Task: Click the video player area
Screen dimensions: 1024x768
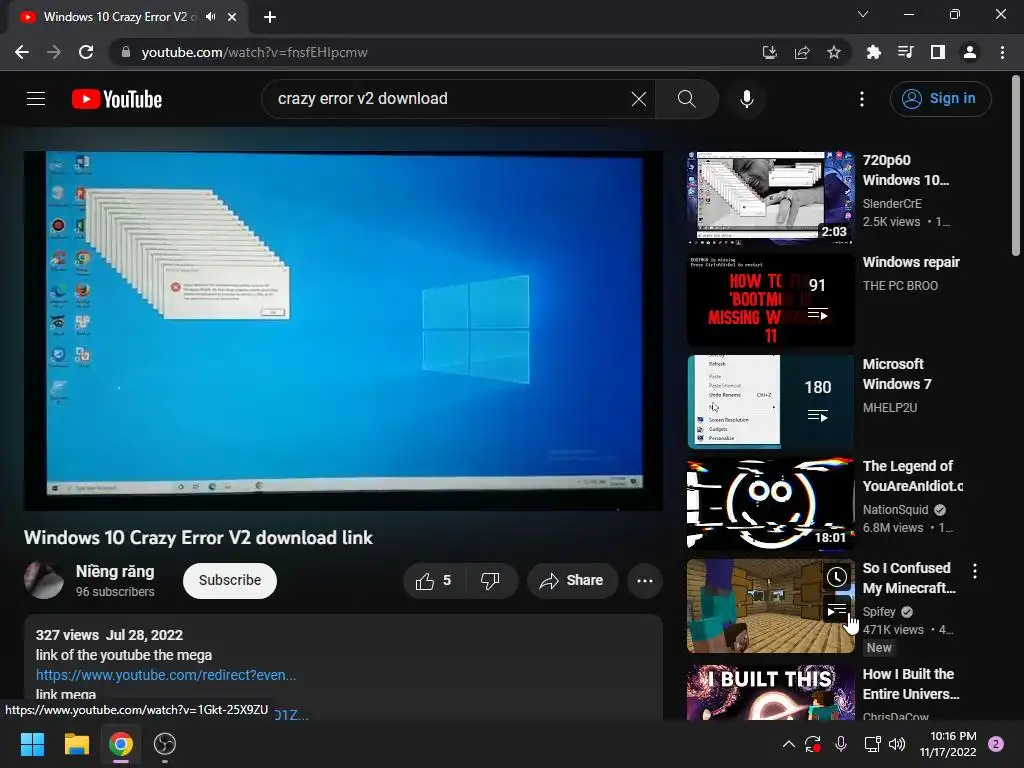Action: (344, 330)
